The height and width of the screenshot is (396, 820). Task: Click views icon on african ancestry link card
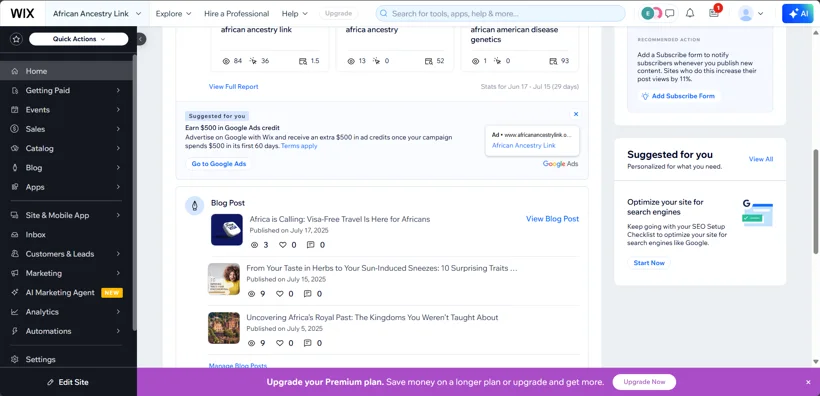[x=226, y=61]
